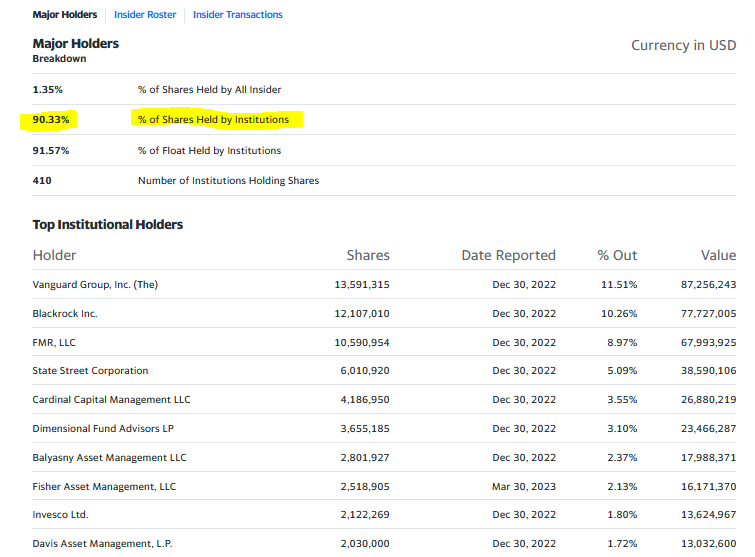
Task: Click Cardinal Capital shares 4,186,950
Action: coord(364,400)
